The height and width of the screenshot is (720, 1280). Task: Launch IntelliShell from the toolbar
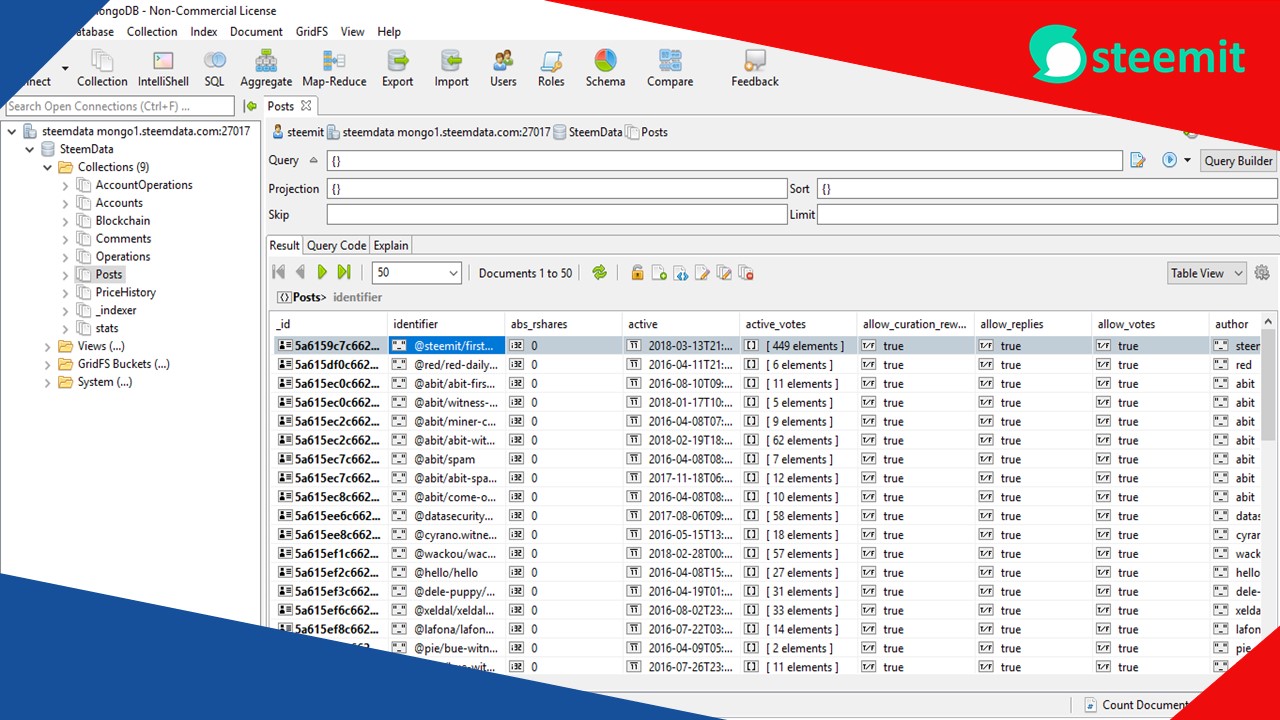click(163, 69)
